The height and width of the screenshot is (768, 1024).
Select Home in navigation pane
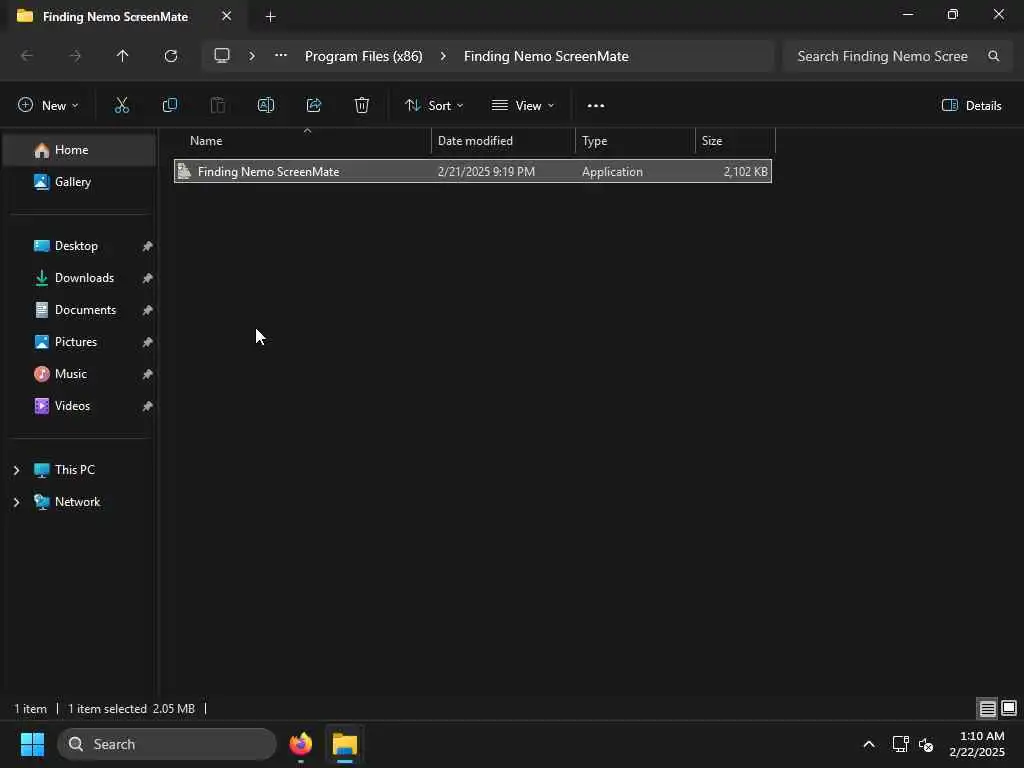(x=80, y=150)
